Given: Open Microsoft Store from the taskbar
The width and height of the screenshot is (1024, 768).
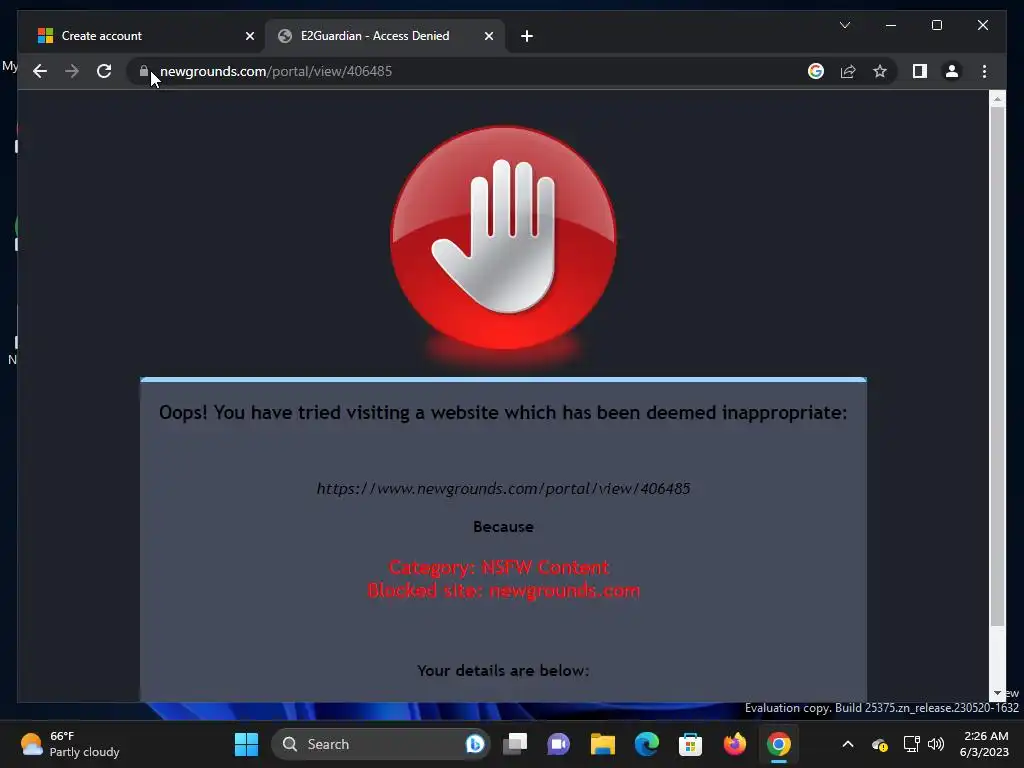Looking at the screenshot, I should 690,744.
